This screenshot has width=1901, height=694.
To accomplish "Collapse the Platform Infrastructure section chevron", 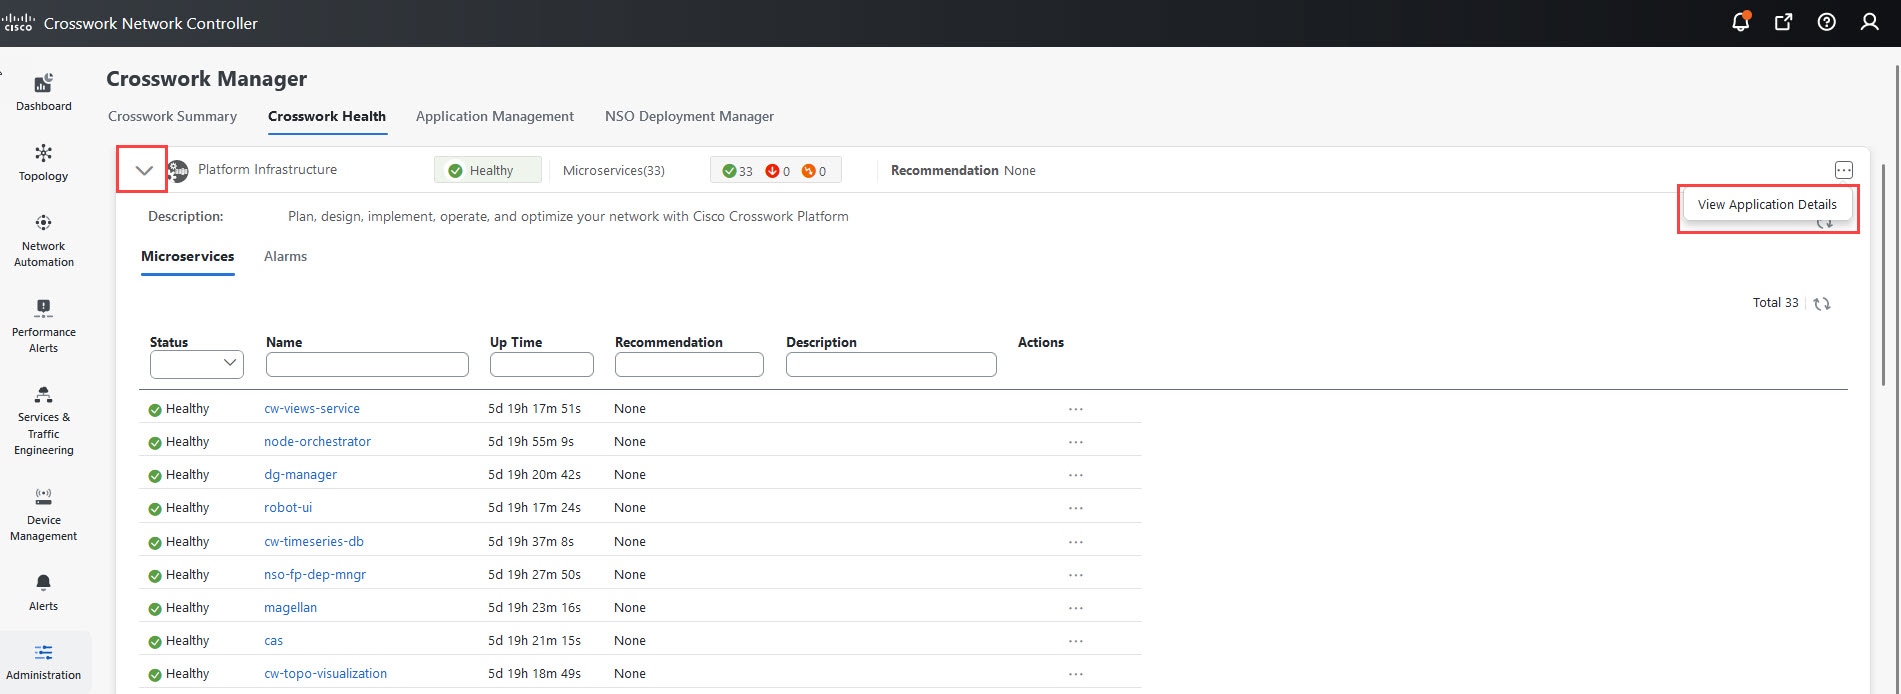I will (144, 170).
